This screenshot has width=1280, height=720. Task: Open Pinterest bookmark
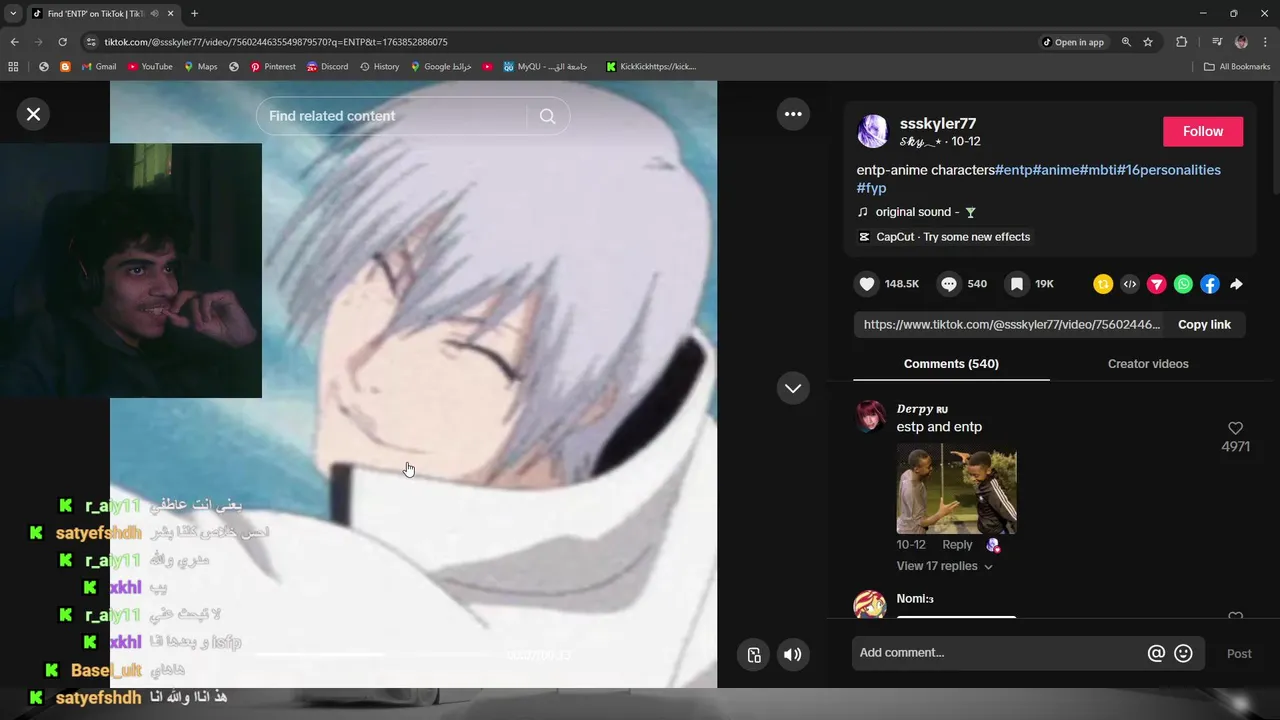(x=273, y=67)
